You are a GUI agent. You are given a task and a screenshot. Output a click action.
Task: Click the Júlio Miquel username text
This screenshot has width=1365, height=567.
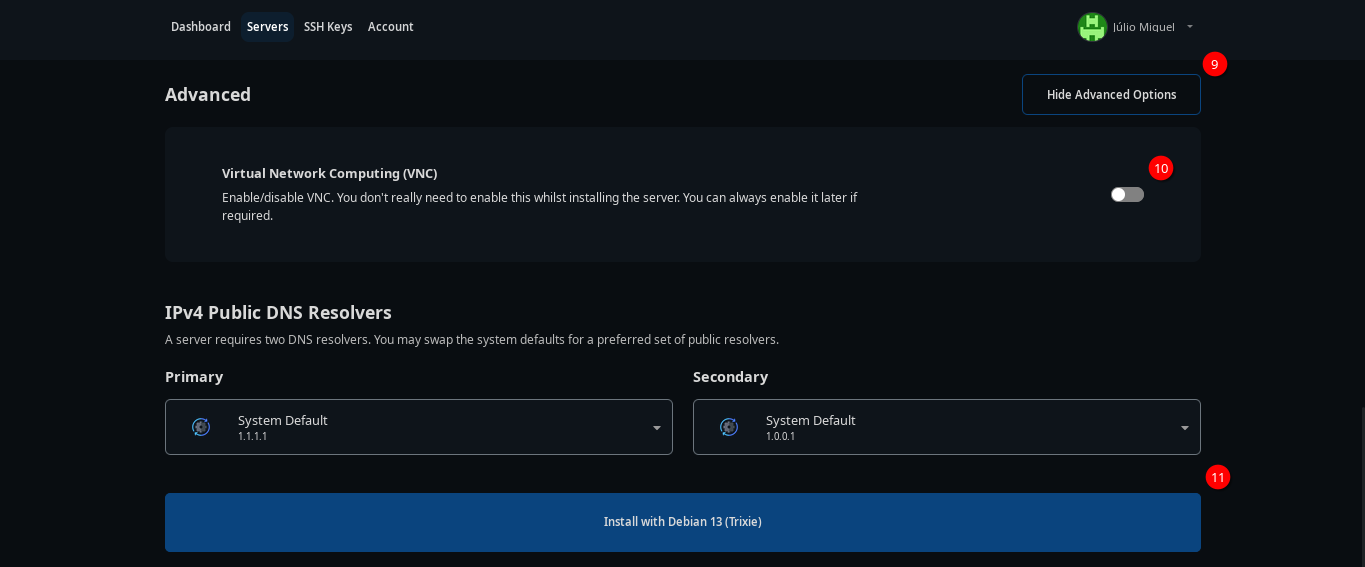pos(1143,27)
